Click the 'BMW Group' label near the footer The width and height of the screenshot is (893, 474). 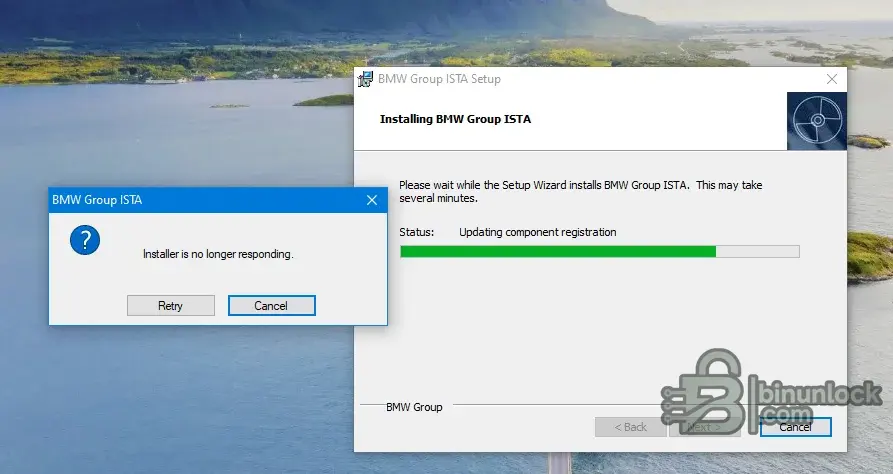pos(414,407)
